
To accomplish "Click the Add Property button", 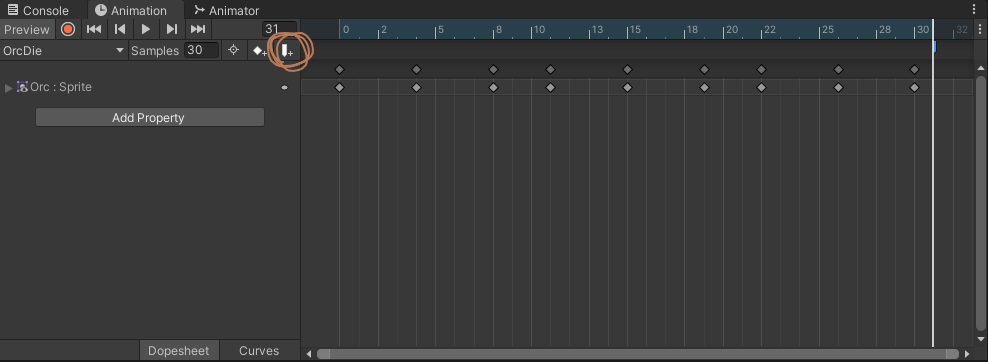I will tap(149, 118).
